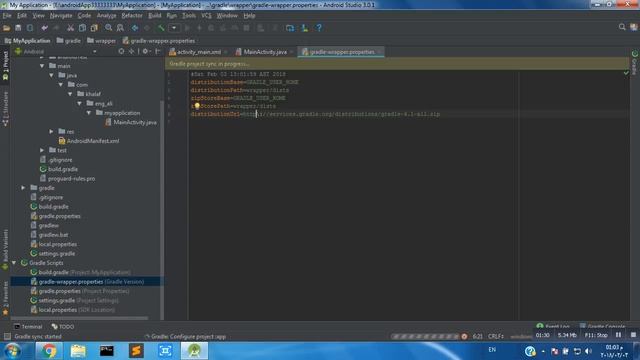This screenshot has height=360, width=640.
Task: Click wrapper in the breadcrumb bar
Action: tap(102, 41)
